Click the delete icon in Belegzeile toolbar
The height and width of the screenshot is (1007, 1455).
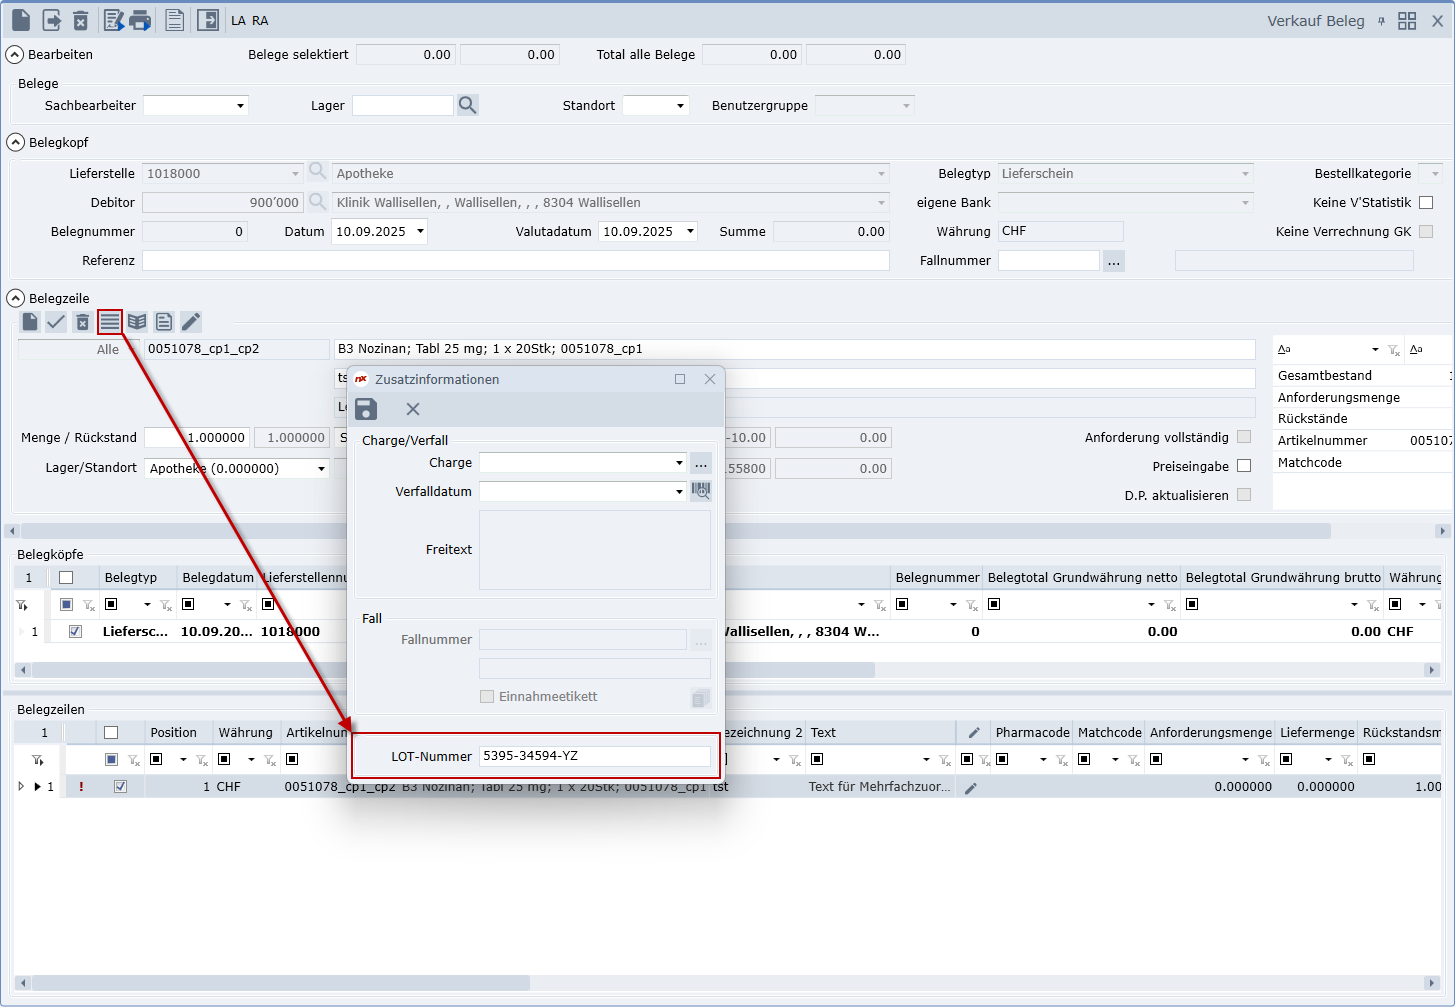[x=83, y=322]
